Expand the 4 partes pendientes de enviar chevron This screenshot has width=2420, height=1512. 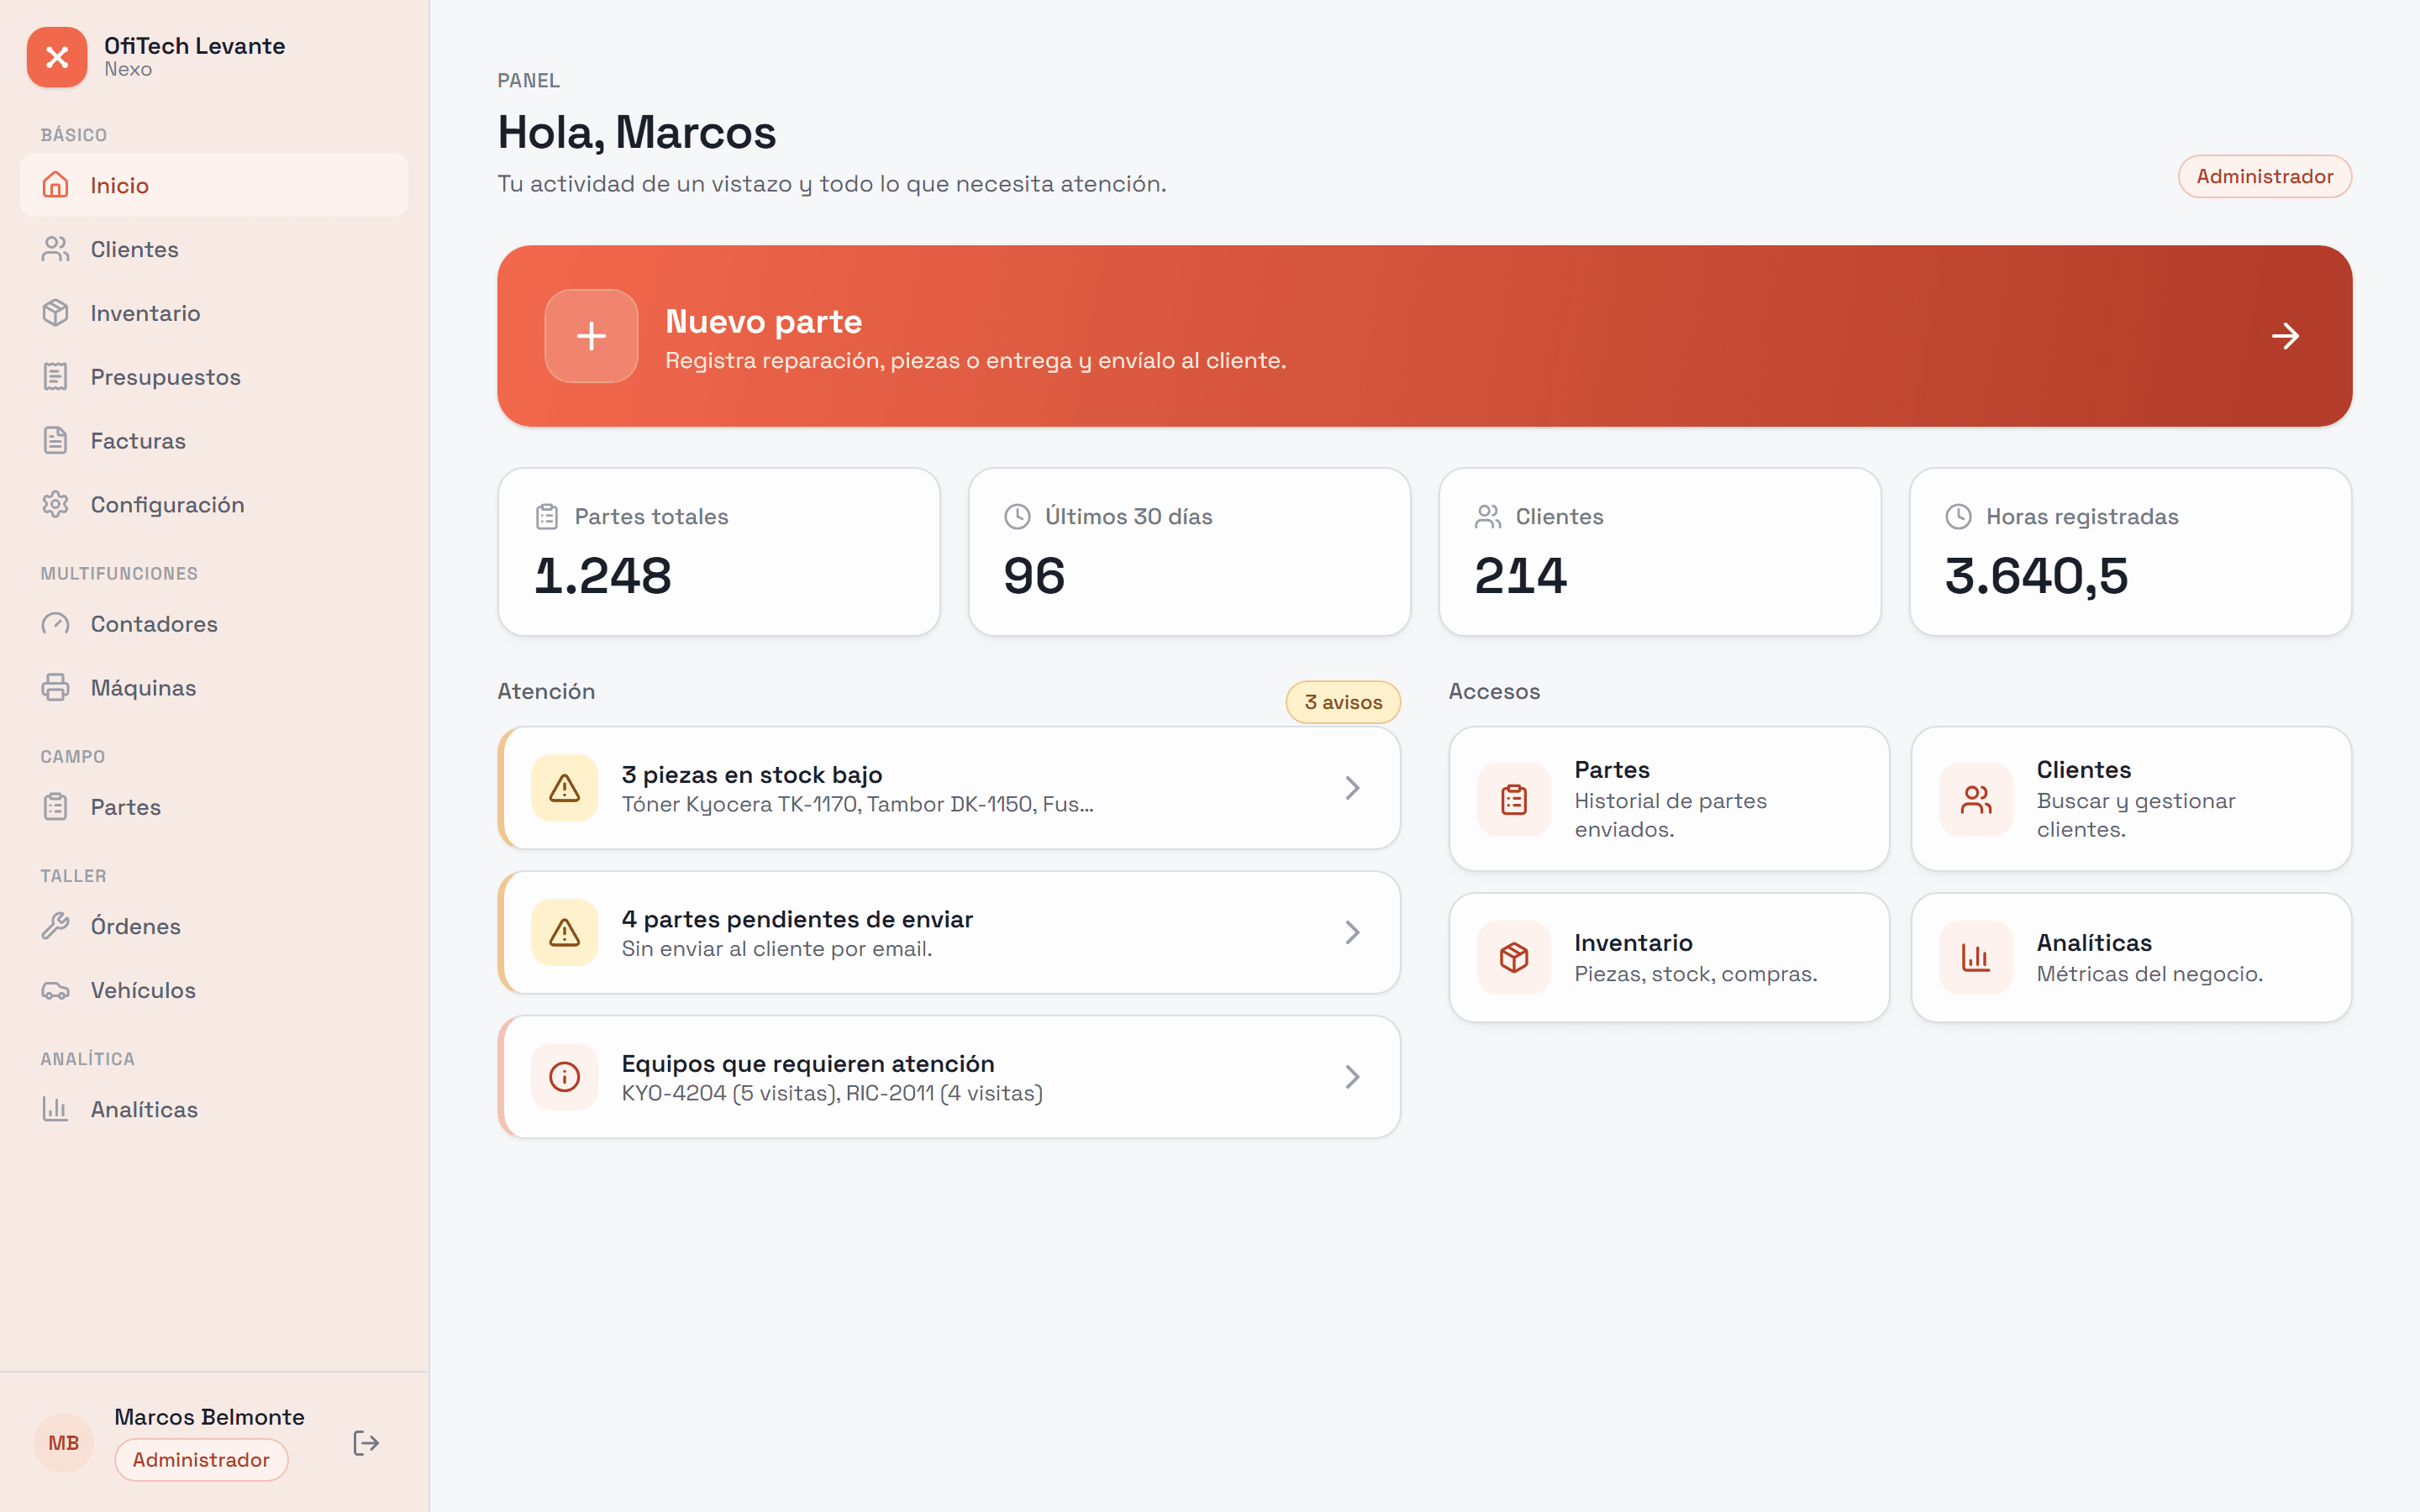click(x=1352, y=932)
